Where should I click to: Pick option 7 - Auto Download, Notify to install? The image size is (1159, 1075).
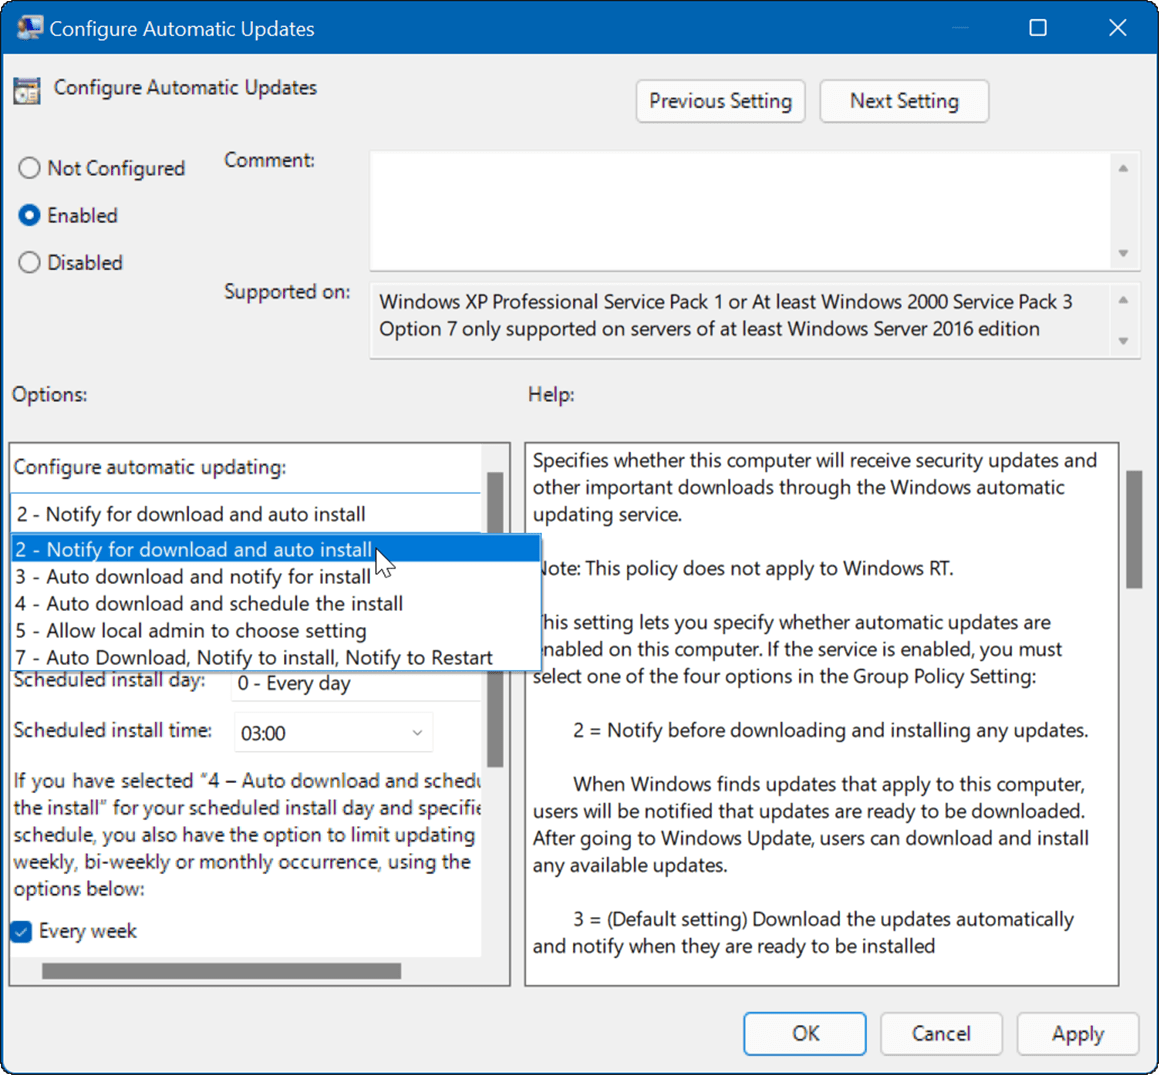click(x=250, y=658)
